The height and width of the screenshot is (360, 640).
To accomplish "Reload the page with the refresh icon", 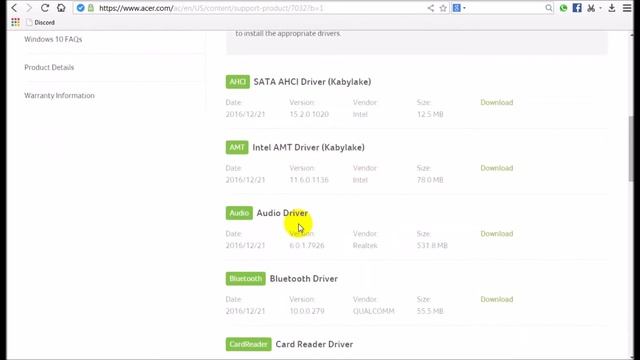I will click(x=45, y=8).
